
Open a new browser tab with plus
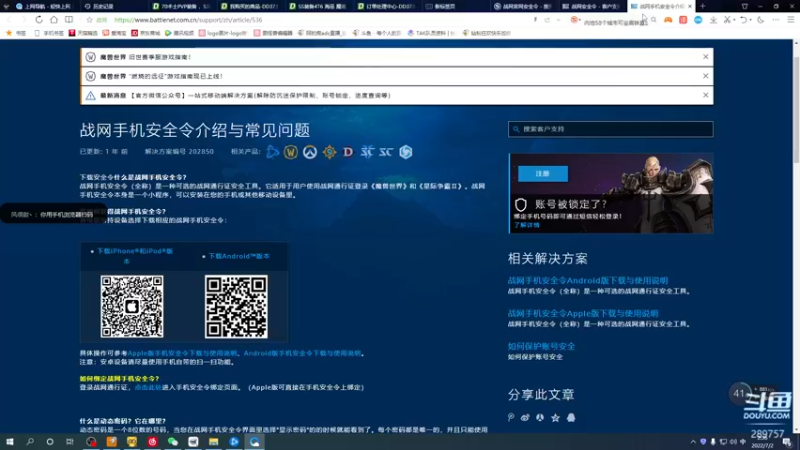[x=703, y=6]
